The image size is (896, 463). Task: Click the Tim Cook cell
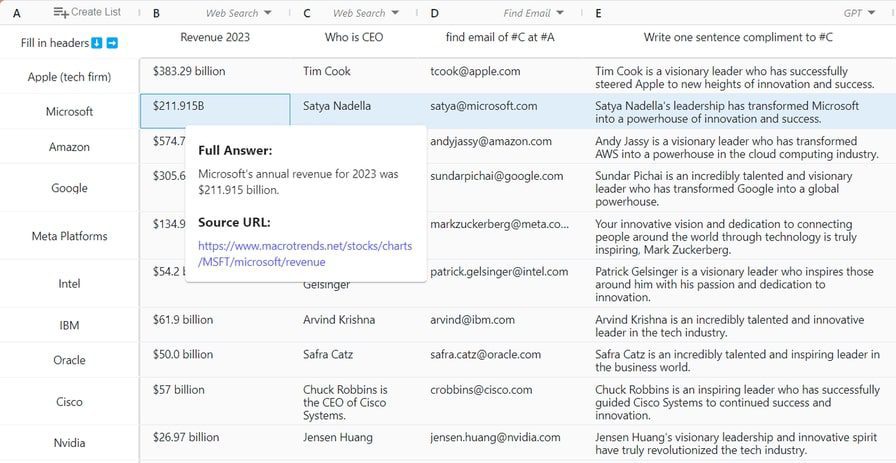354,76
